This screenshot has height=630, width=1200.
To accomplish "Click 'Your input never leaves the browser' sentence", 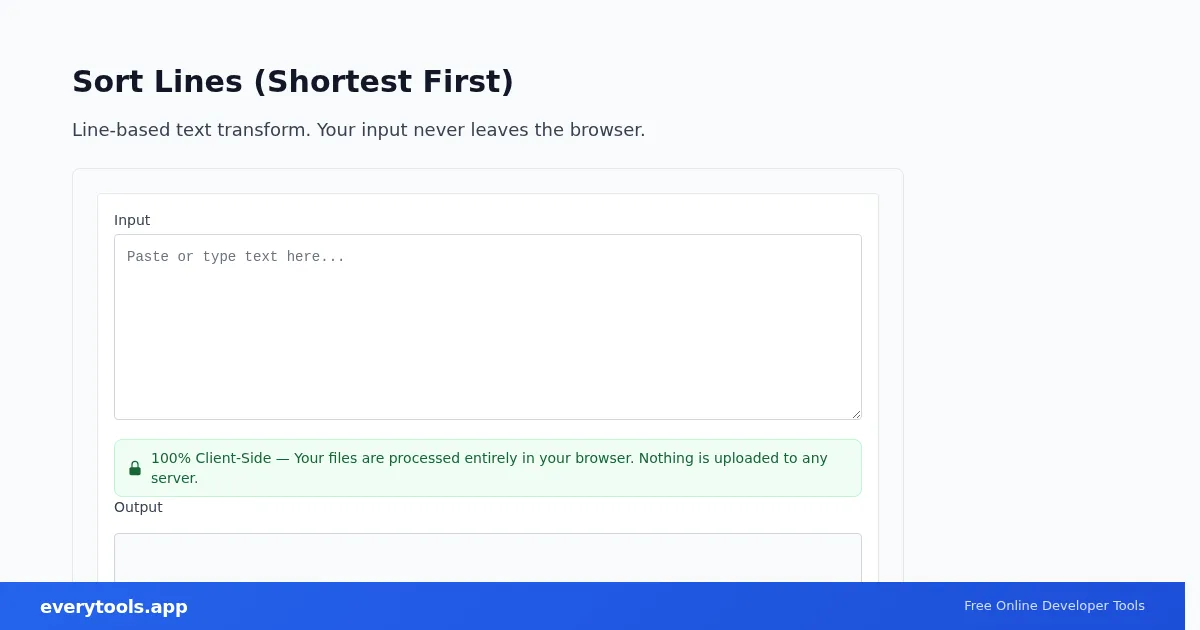I will coord(481,130).
